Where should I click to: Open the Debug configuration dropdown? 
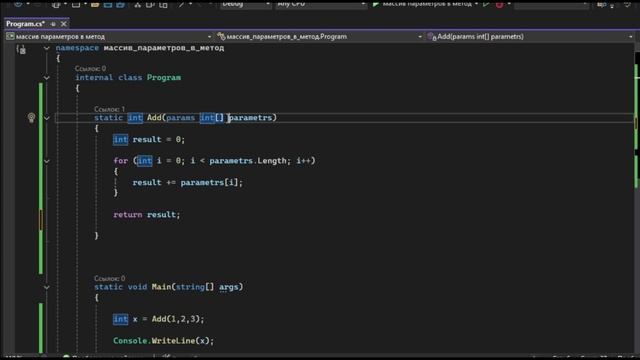click(245, 4)
